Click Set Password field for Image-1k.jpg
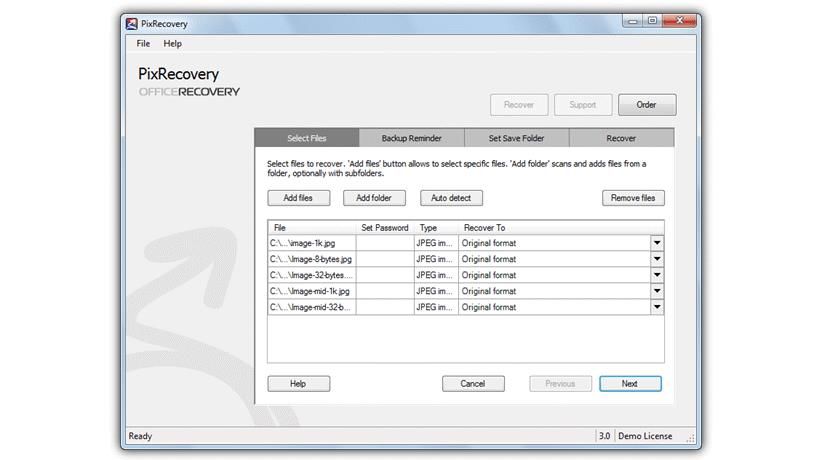The image size is (830, 460). pyautogui.click(x=384, y=243)
